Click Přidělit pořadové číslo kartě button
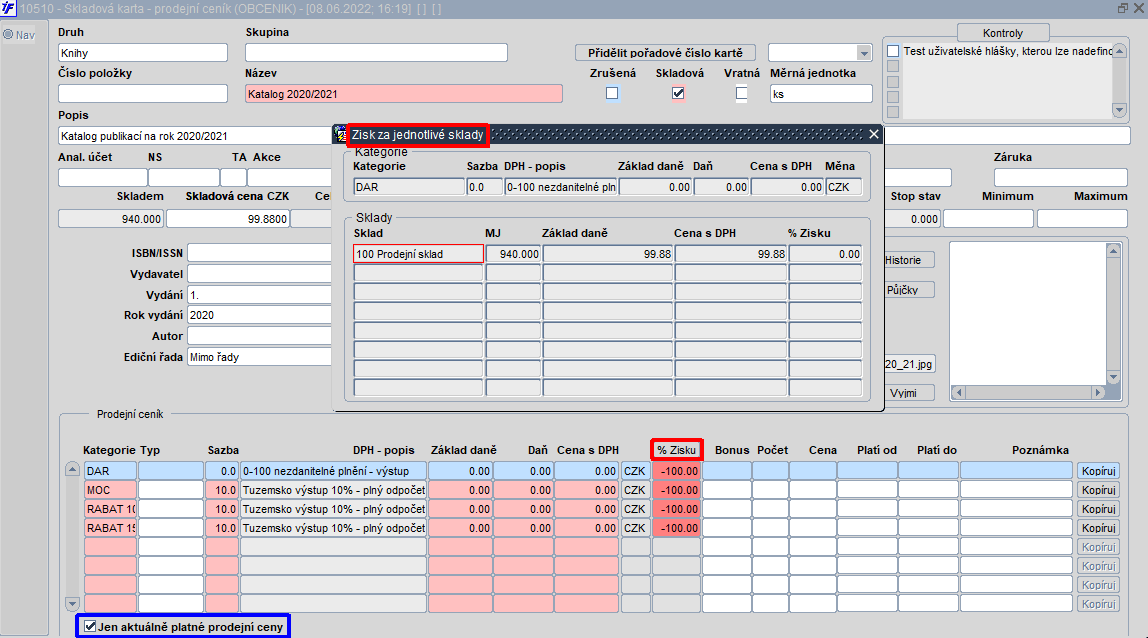1148x638 pixels. 666,53
